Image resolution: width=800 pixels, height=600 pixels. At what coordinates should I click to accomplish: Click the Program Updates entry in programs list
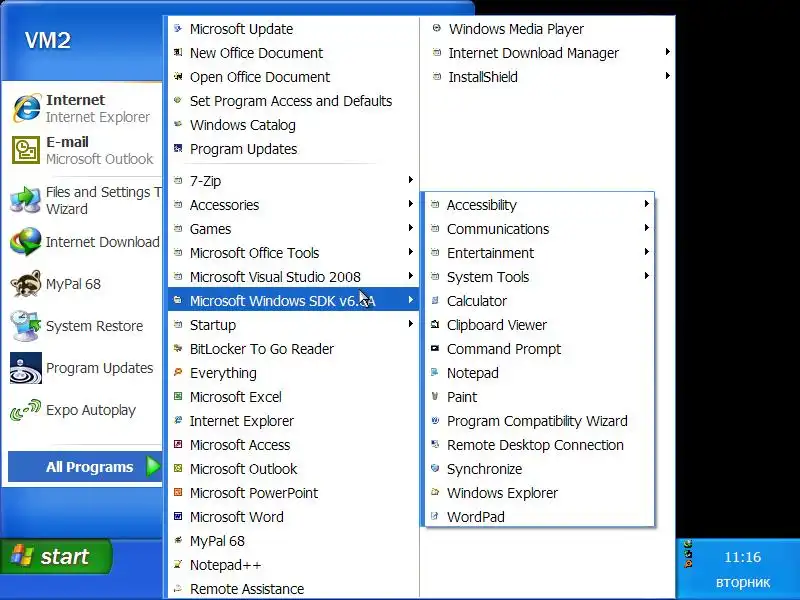[293, 148]
